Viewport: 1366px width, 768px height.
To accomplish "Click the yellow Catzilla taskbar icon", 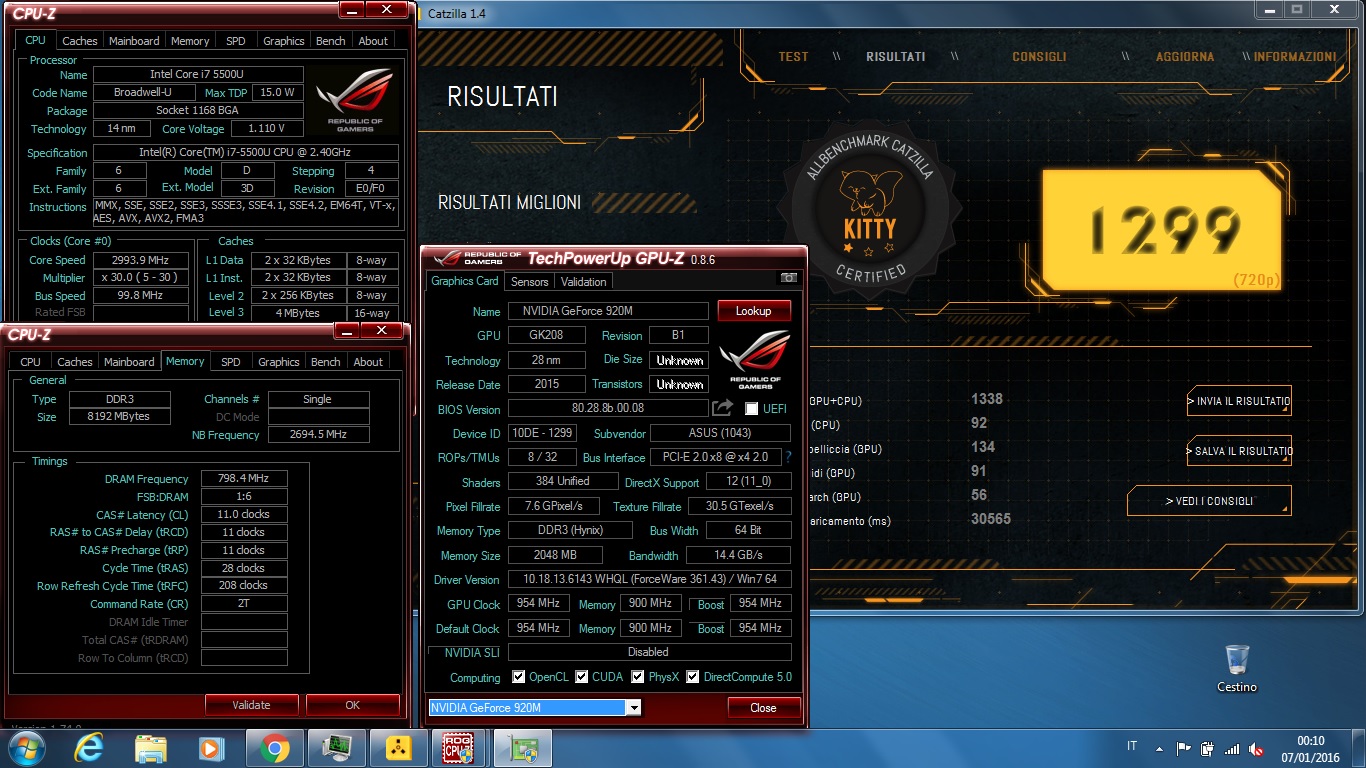I will (398, 748).
